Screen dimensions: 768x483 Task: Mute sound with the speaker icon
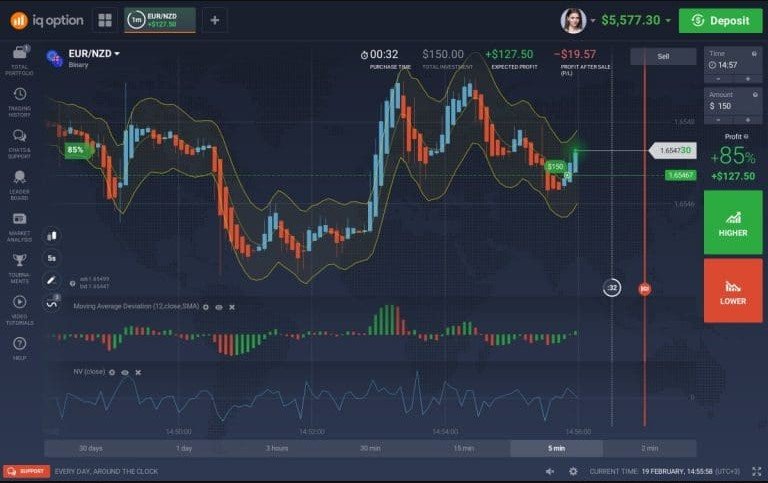point(550,471)
